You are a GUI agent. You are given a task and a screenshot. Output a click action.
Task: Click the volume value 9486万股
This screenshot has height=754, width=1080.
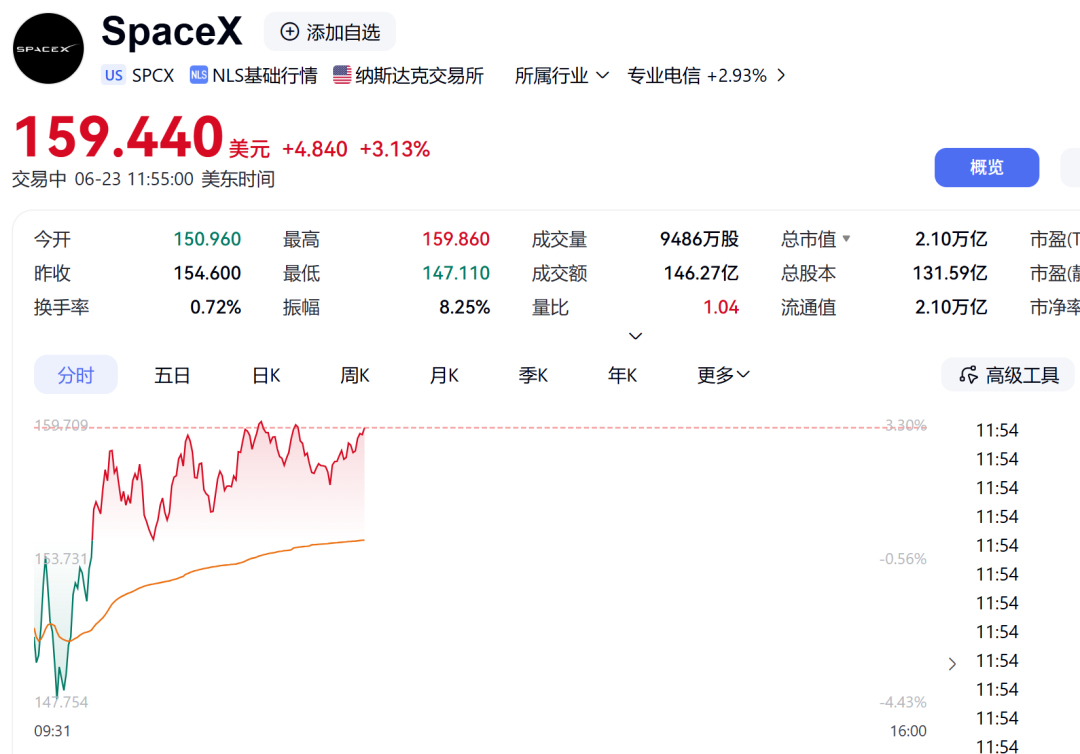click(x=699, y=239)
